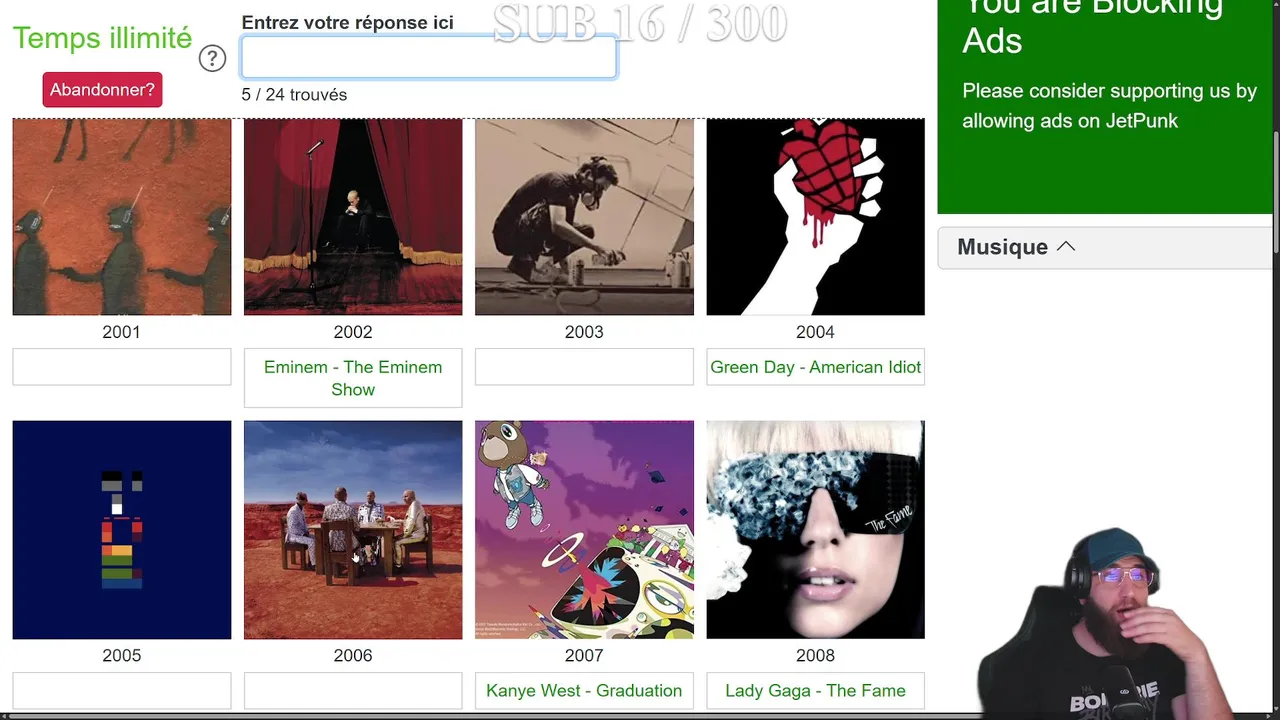Click the vertical page scrollbar
1280x720 pixels.
pyautogui.click(x=1276, y=360)
